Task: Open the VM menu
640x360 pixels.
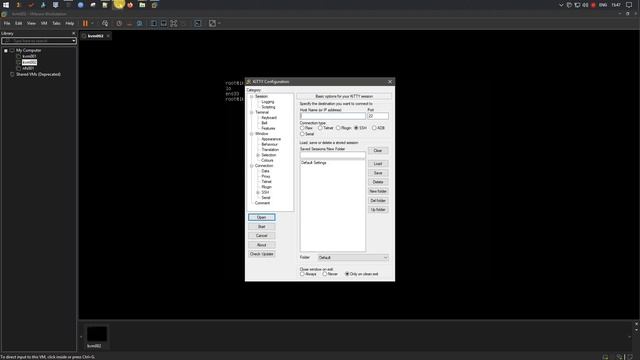Action: click(x=44, y=24)
